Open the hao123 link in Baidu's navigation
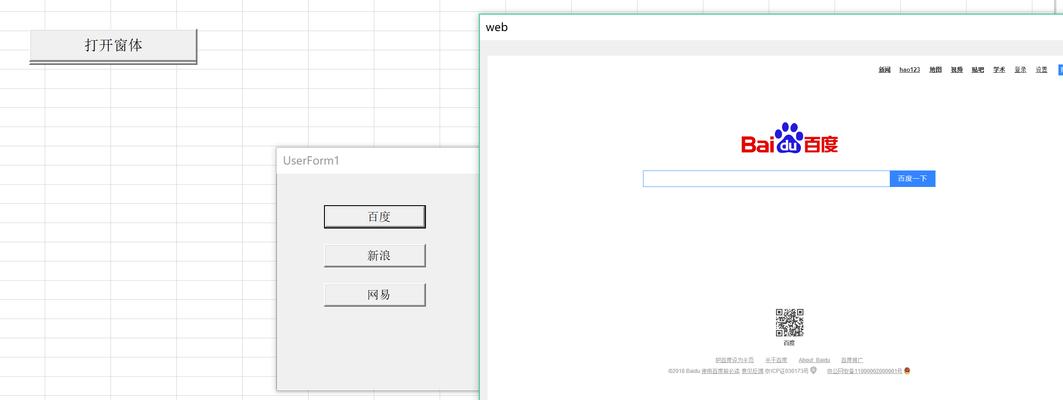This screenshot has height=400, width=1063. click(910, 70)
